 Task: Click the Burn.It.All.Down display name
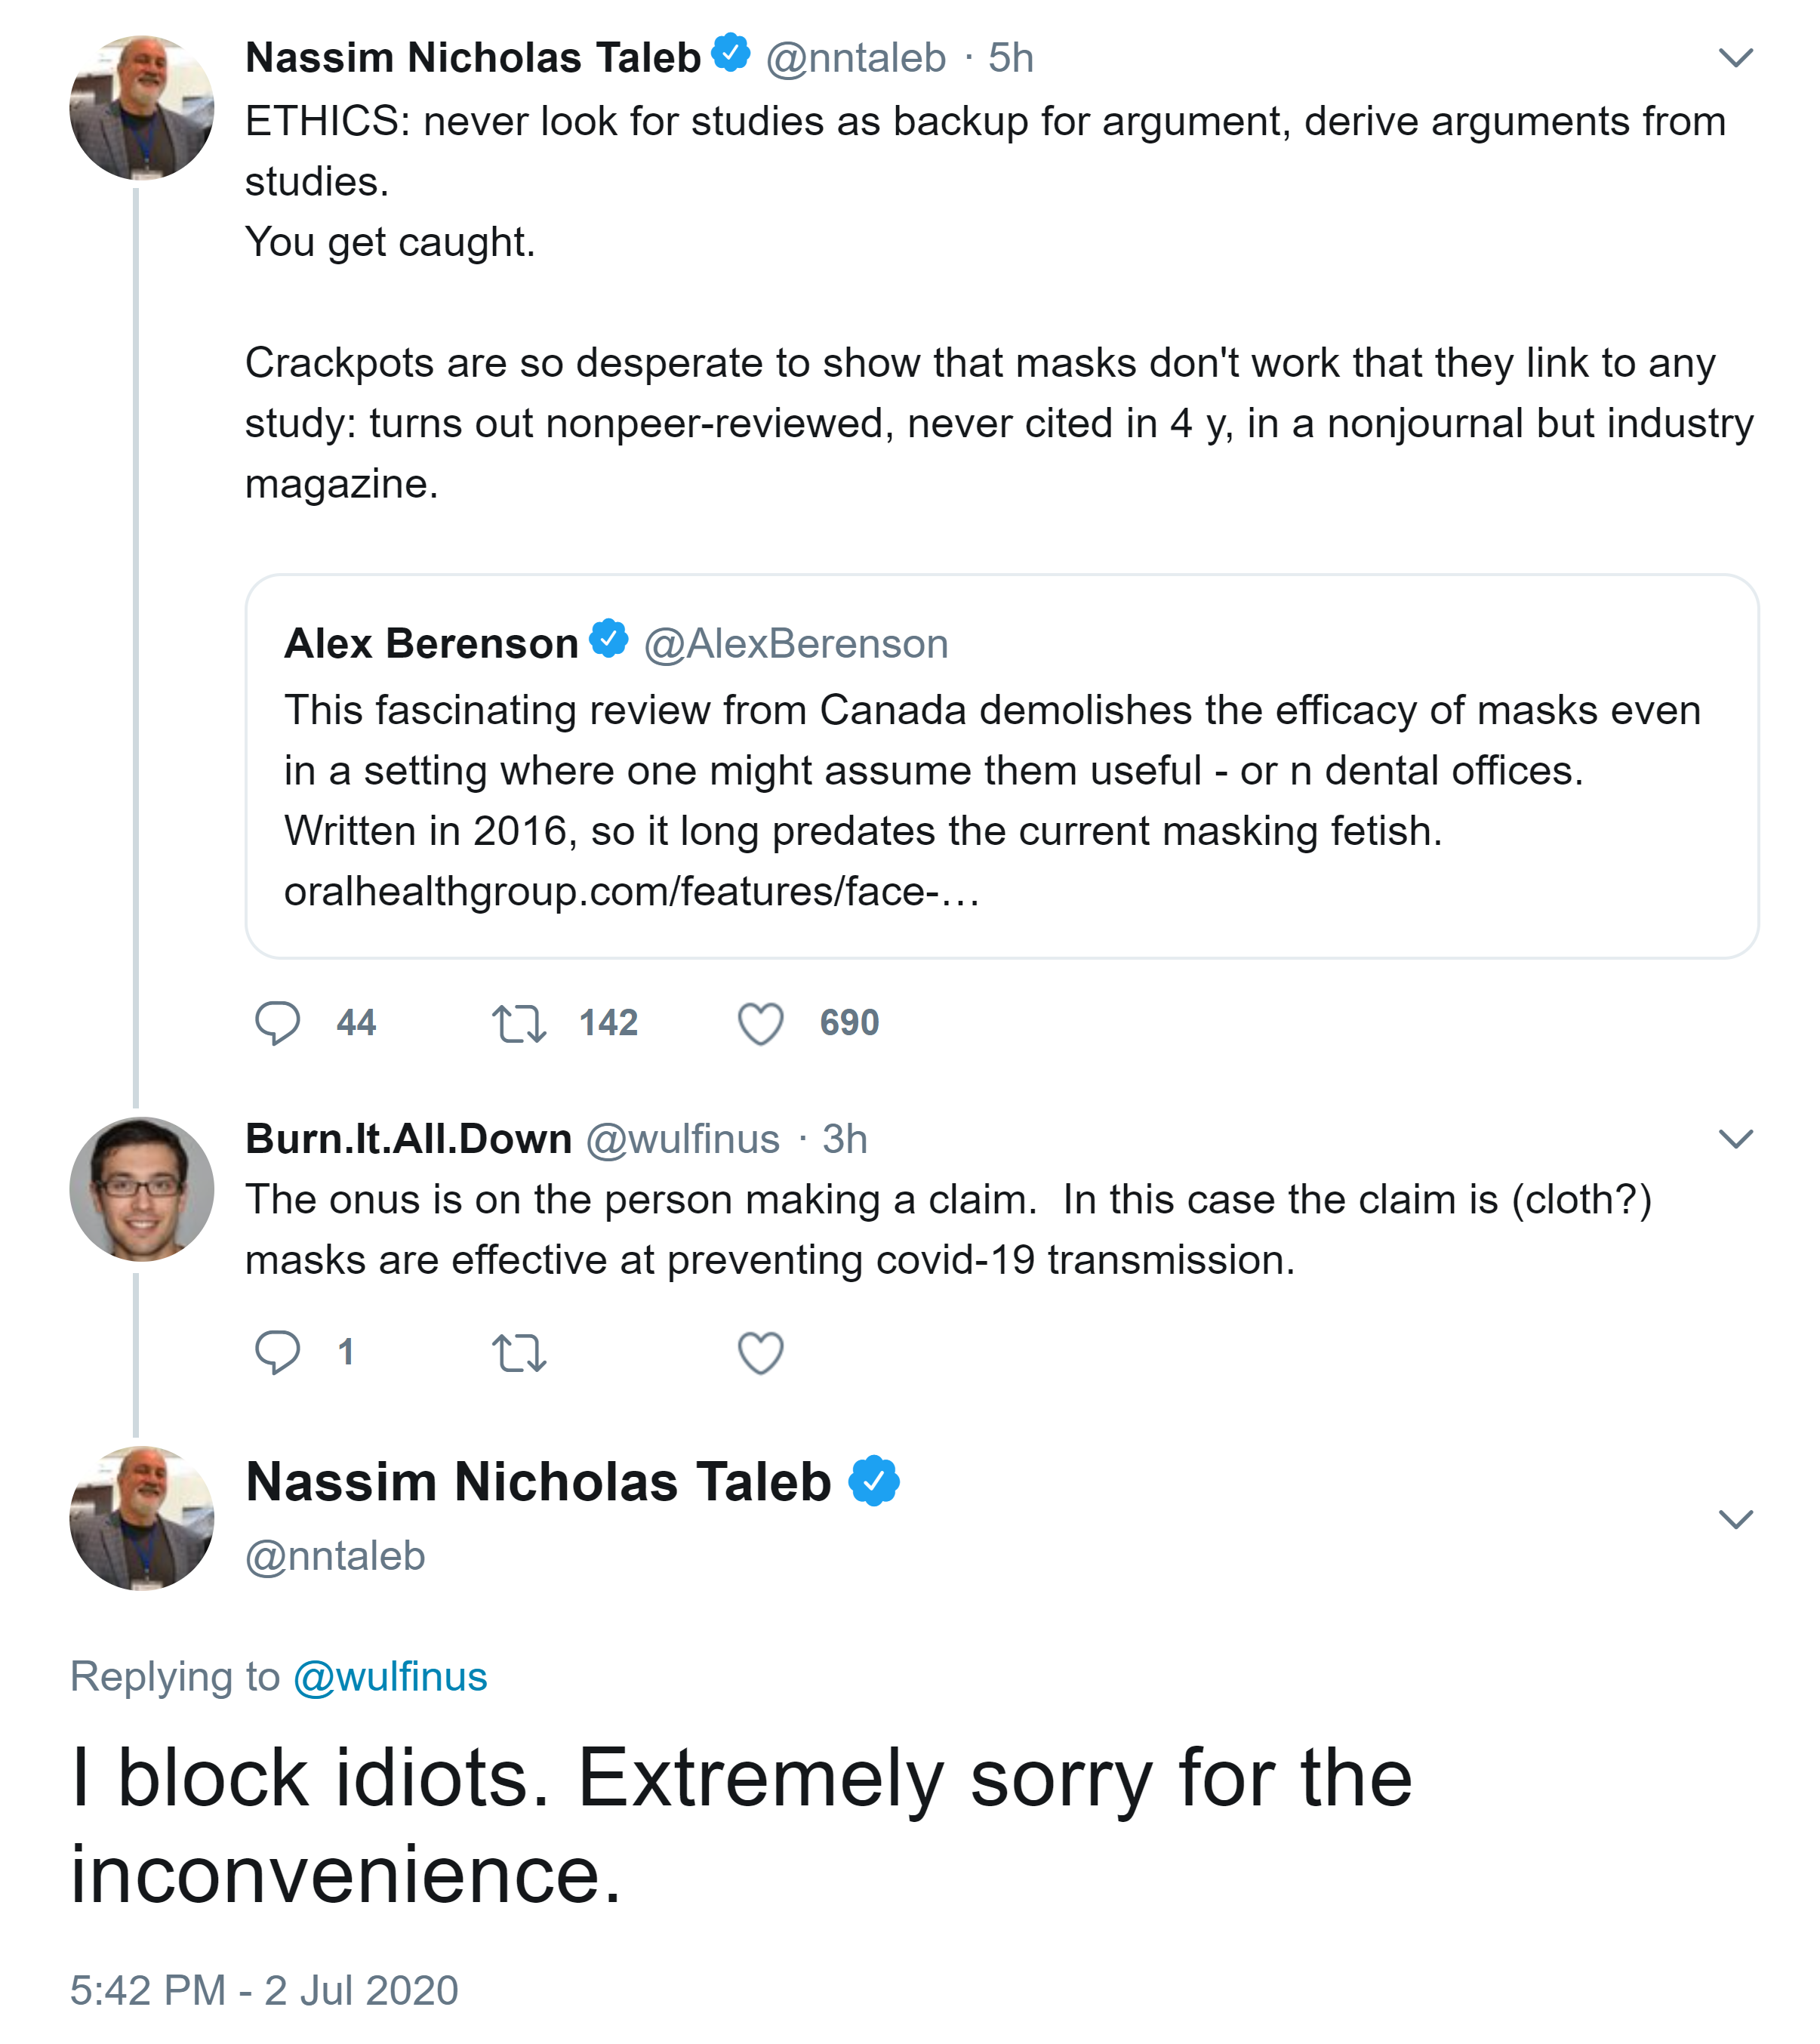pyautogui.click(x=408, y=1139)
